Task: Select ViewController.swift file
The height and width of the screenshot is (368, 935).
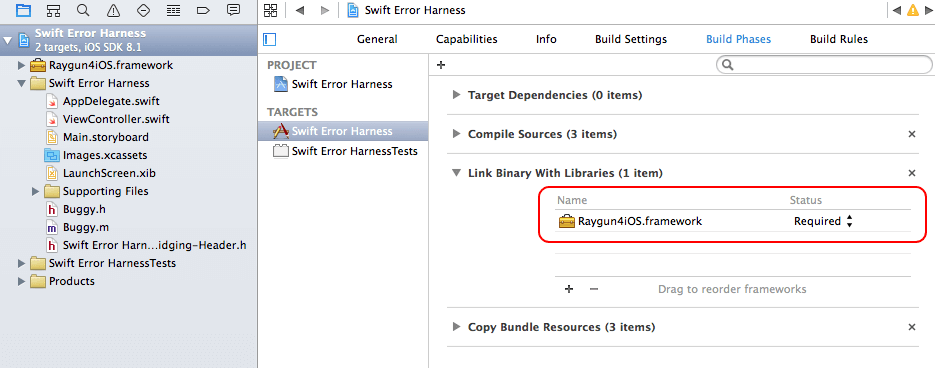Action: [x=116, y=119]
